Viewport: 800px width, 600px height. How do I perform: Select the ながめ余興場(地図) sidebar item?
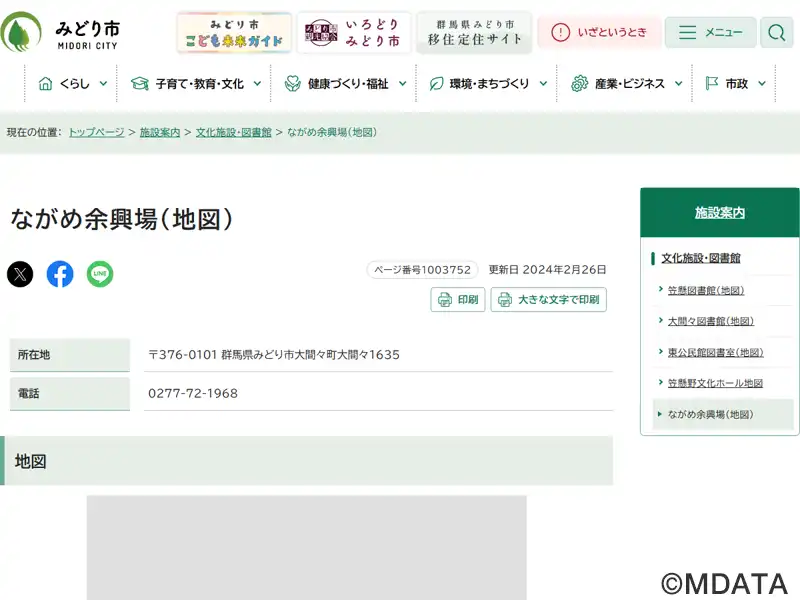click(x=722, y=414)
